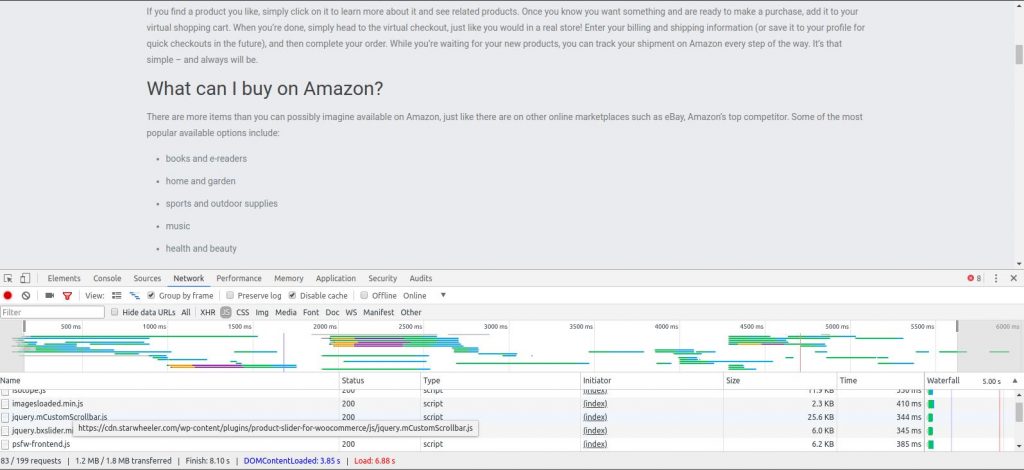Open (index) initiator link for psfw-frontend.js
Viewport: 1024px width, 470px height.
[595, 444]
